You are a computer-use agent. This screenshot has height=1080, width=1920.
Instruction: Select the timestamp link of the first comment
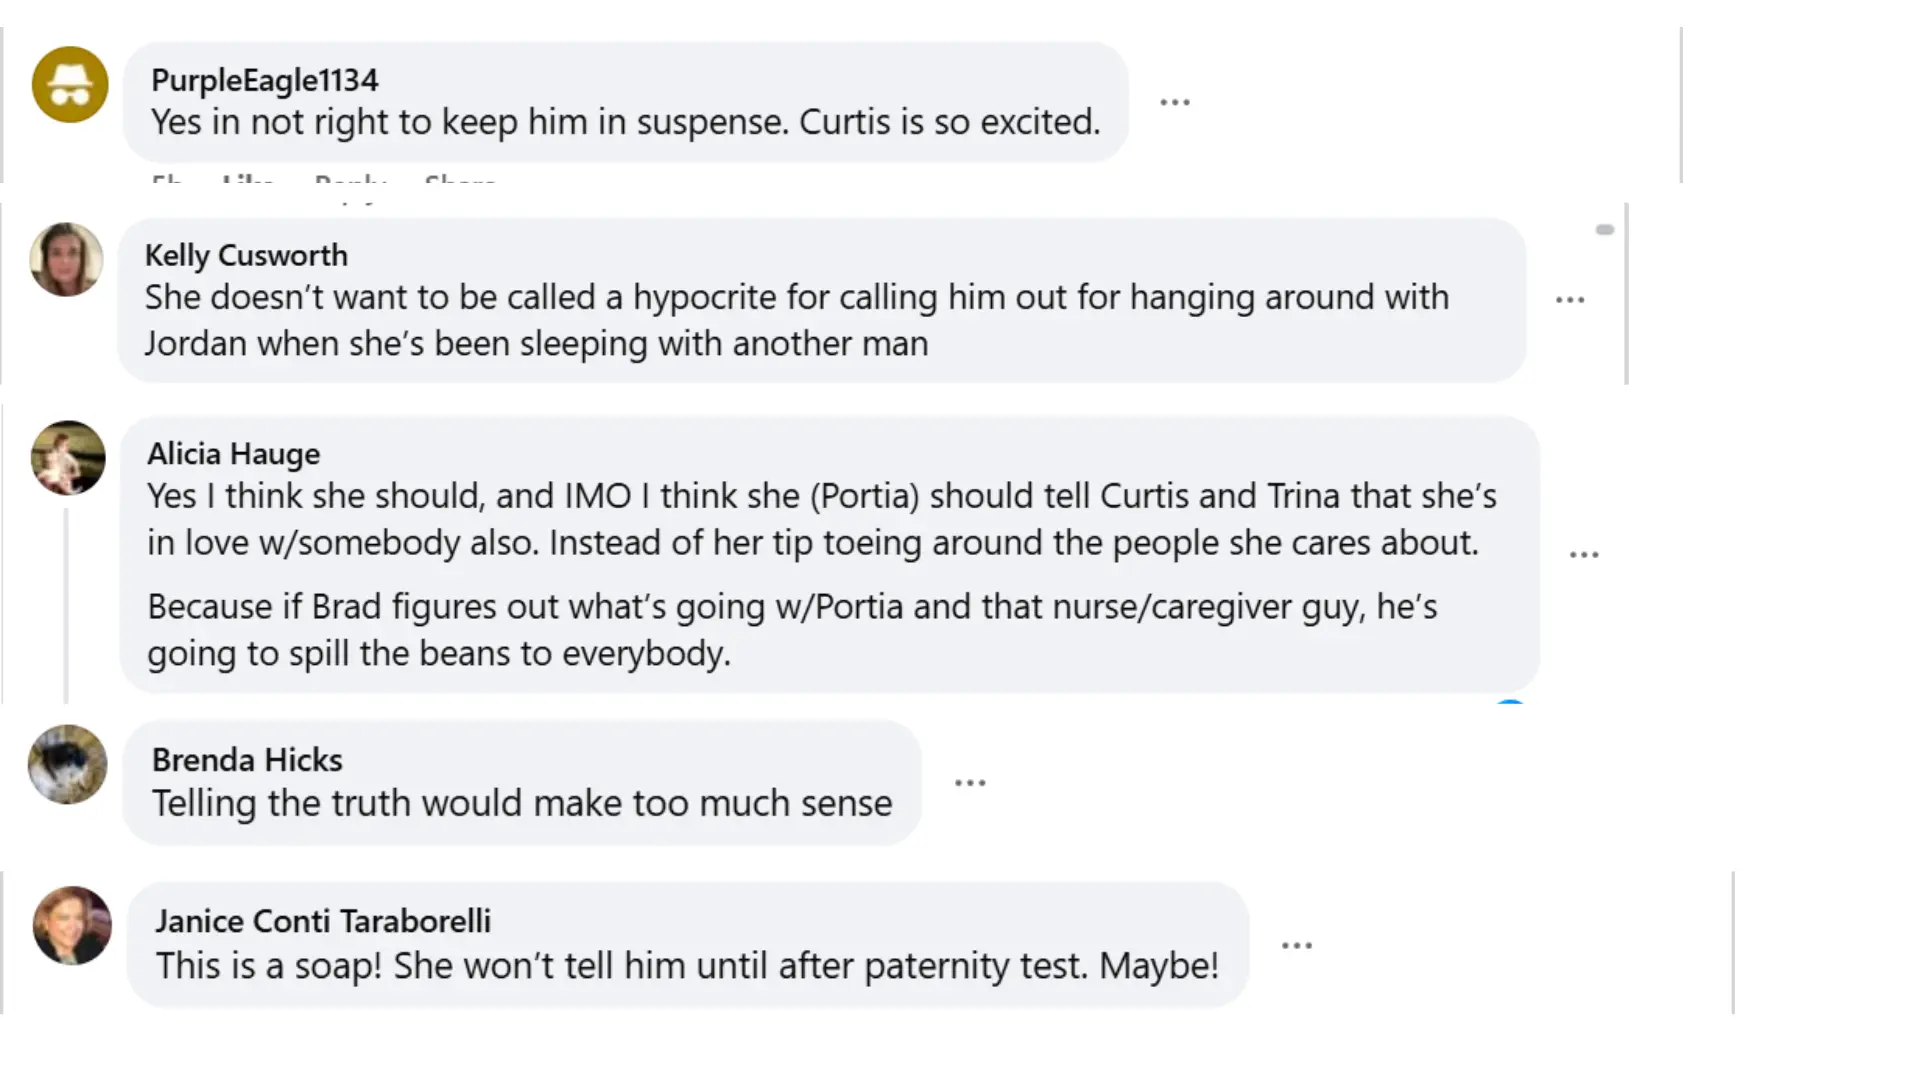(168, 184)
